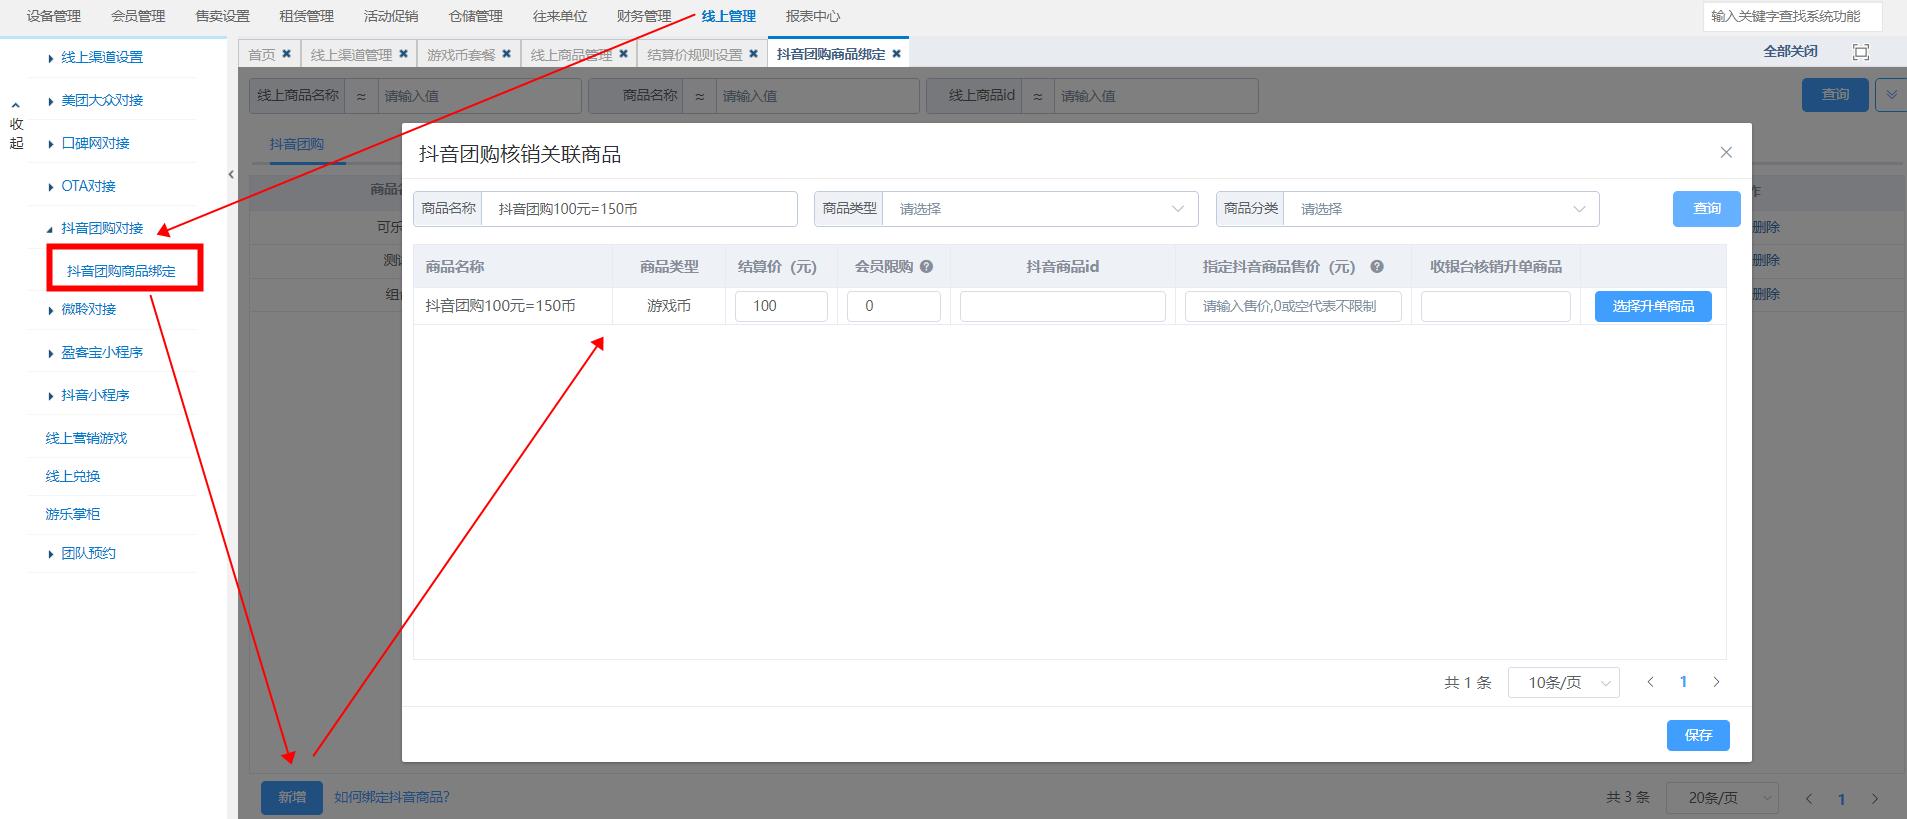This screenshot has width=1907, height=819.
Task: Open 抖音团购商品绑定 sidebar item
Action: click(x=121, y=271)
